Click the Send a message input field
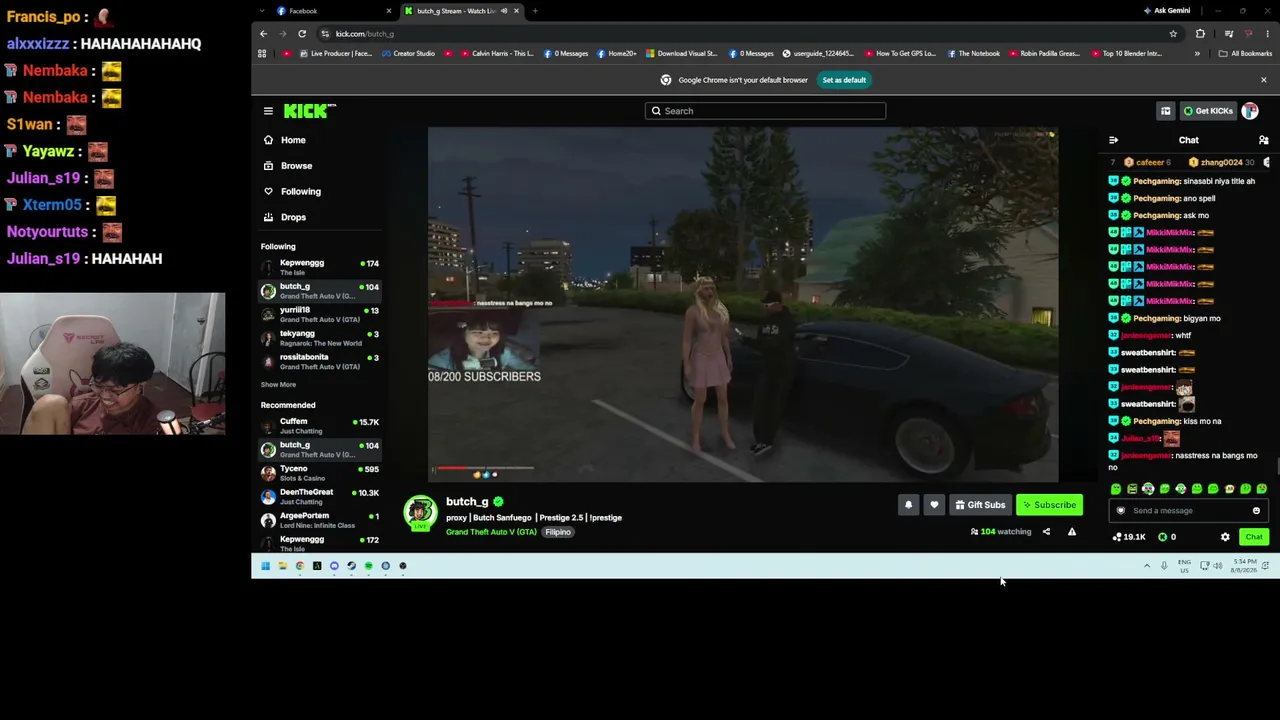Screen dimensions: 1280x720 pos(1188,511)
